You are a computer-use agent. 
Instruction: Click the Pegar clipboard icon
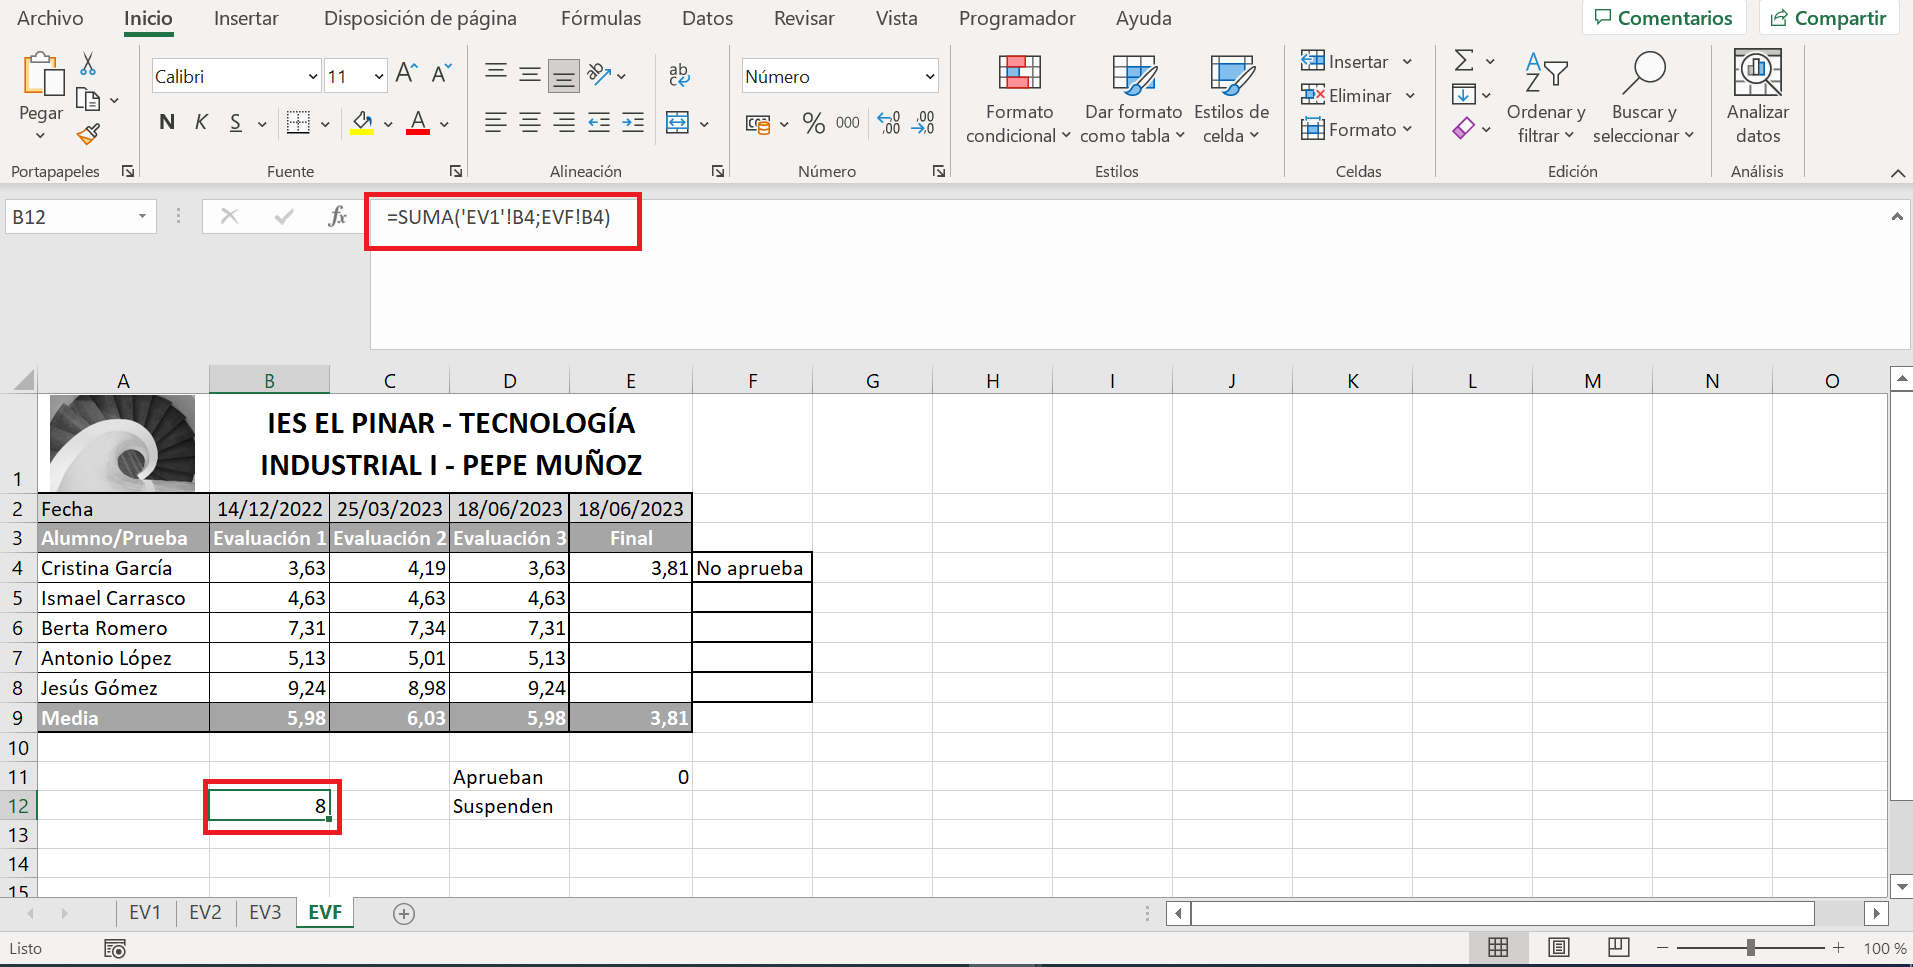[42, 75]
